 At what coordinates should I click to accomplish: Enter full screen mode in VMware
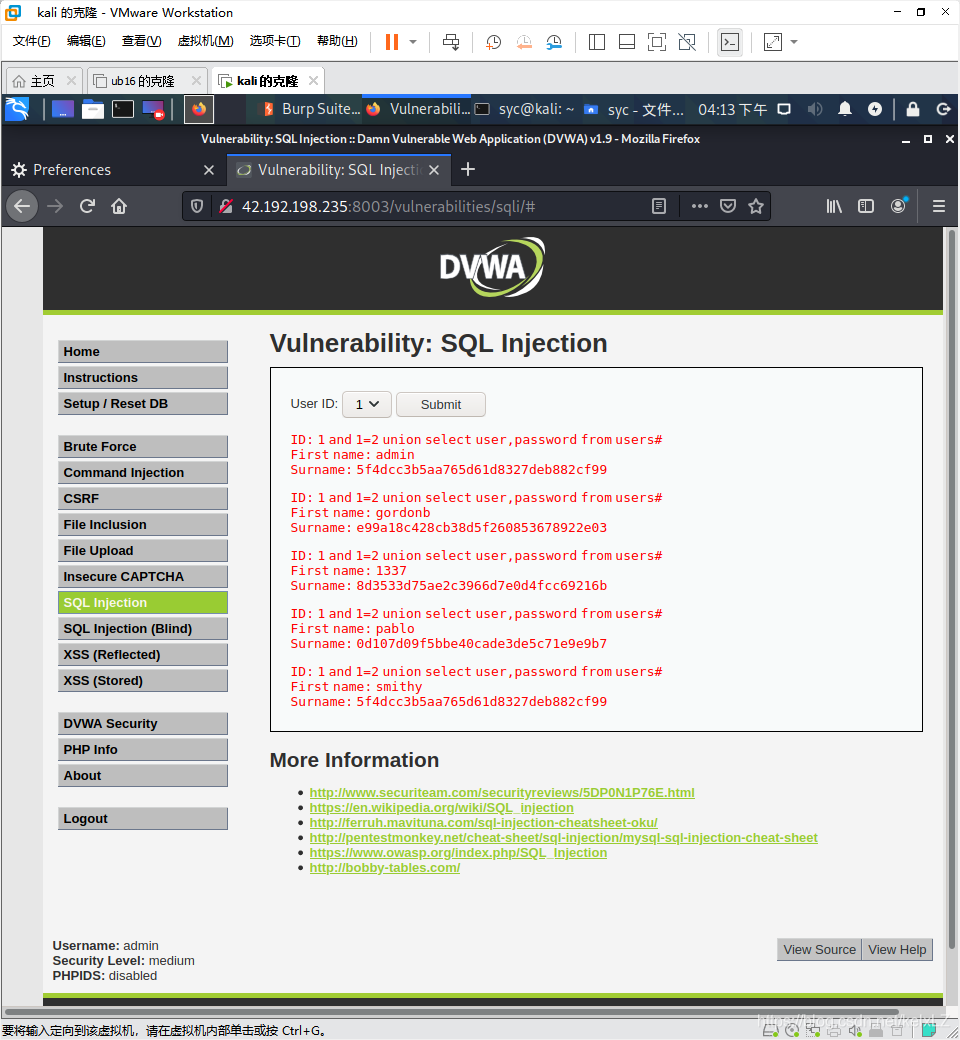click(657, 42)
